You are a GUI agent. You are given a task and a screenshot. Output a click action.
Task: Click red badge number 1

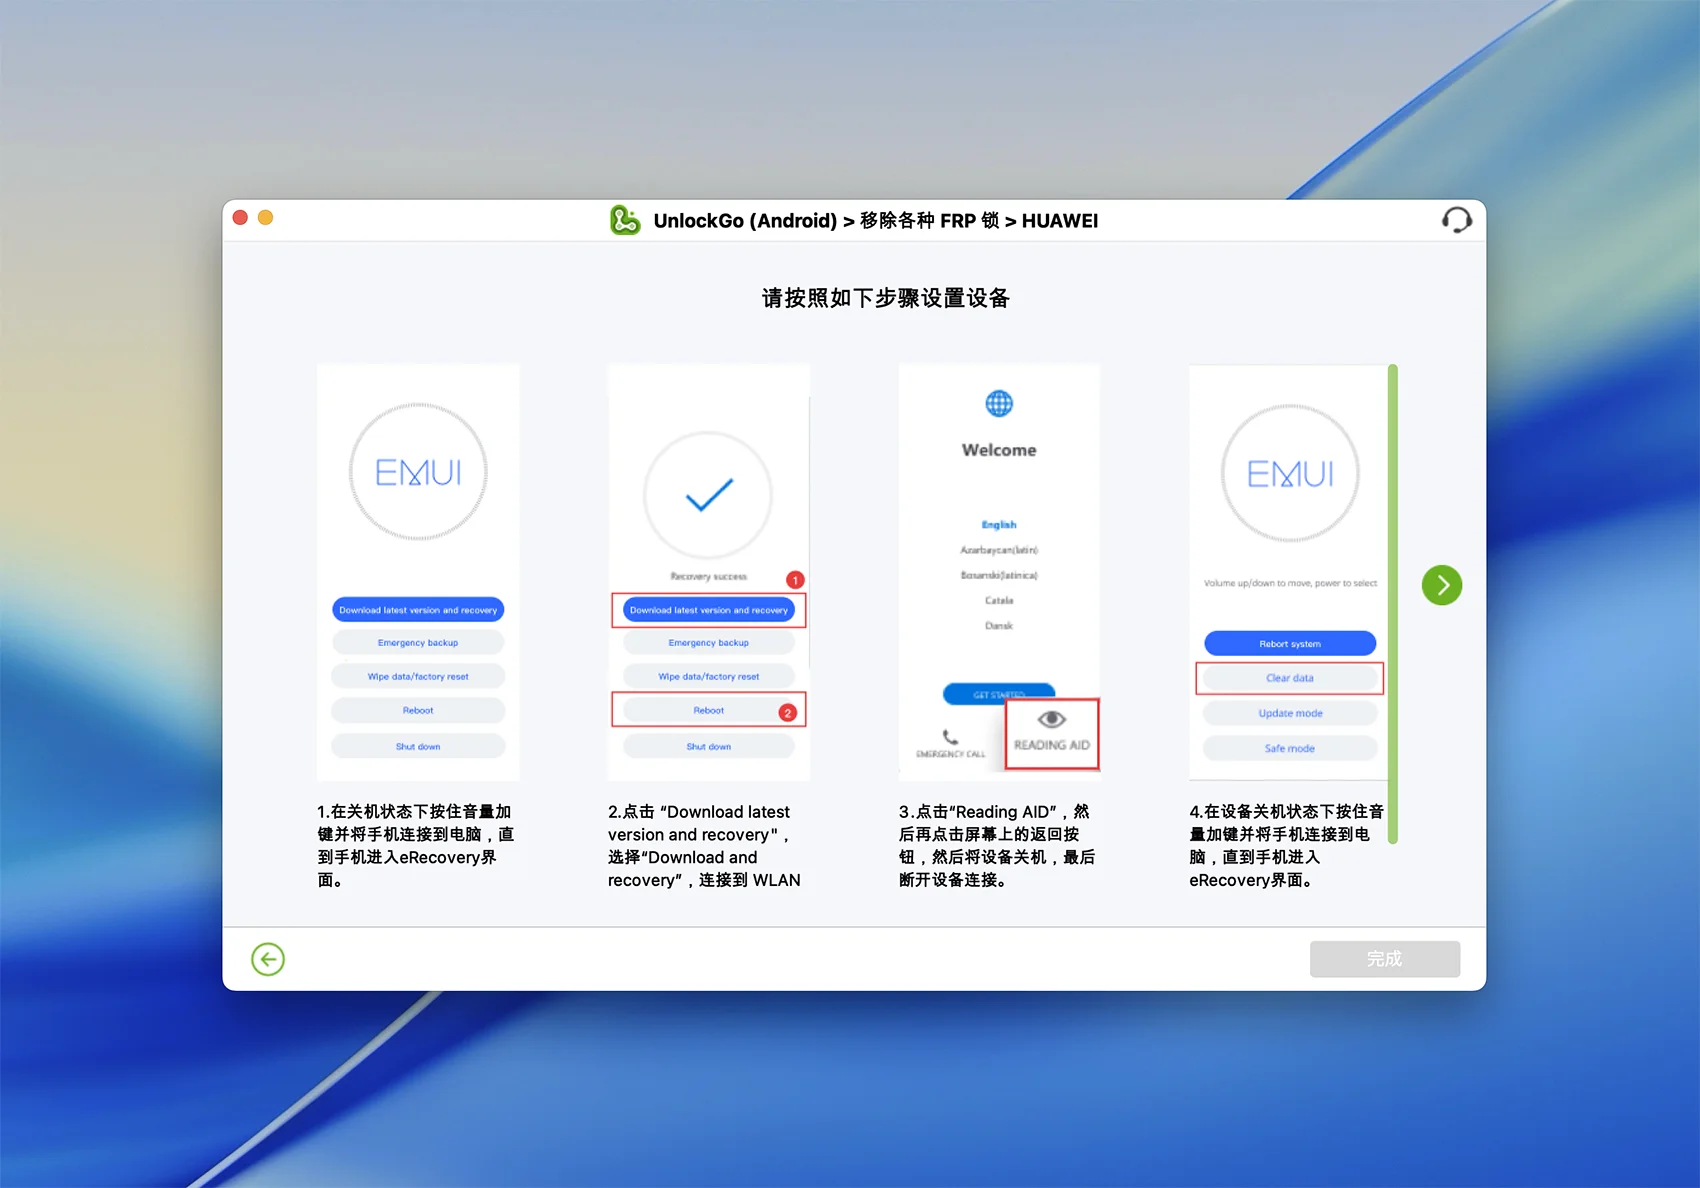click(x=795, y=580)
